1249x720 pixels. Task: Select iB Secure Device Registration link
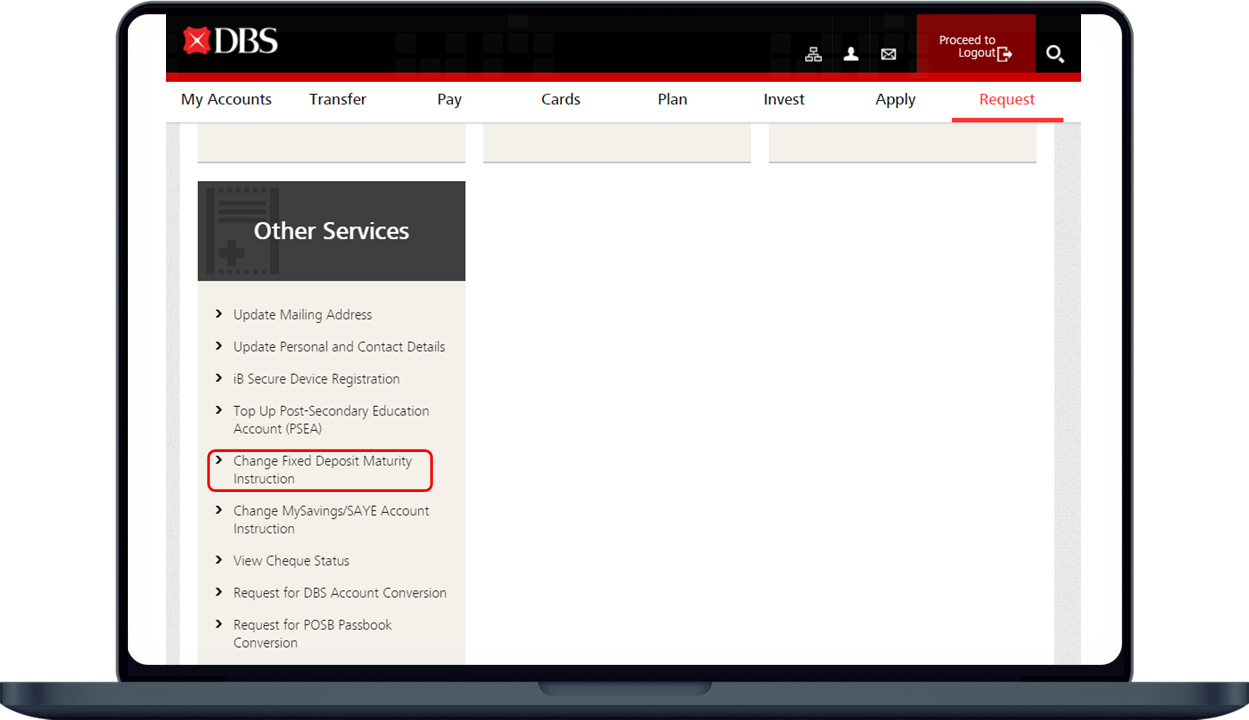tap(316, 379)
